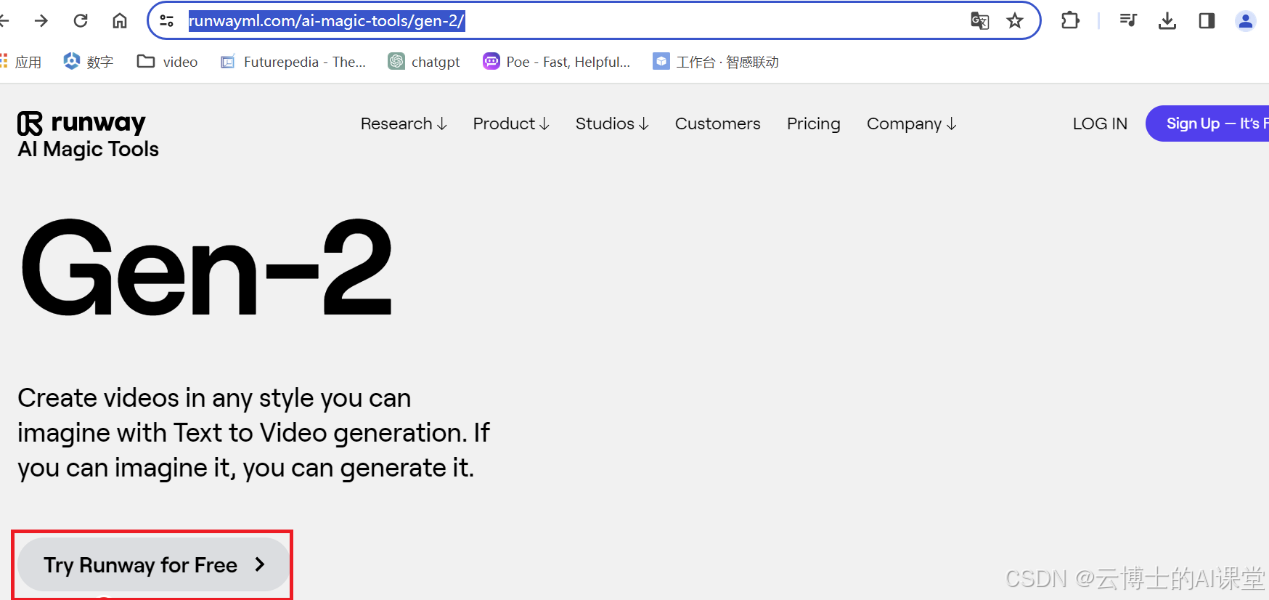Click the Gen-2 heading
Viewport: 1269px width, 600px height.
tap(206, 268)
